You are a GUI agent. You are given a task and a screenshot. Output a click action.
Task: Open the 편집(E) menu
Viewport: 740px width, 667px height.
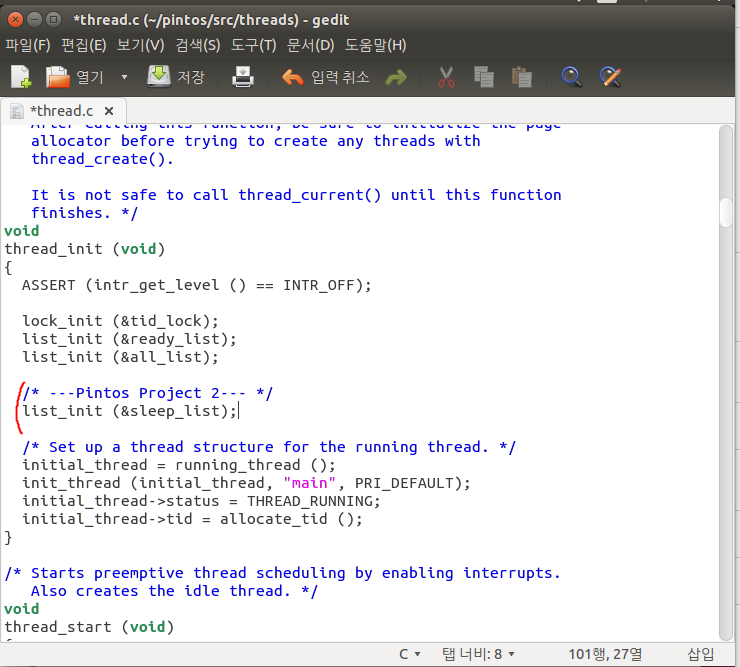click(x=84, y=45)
